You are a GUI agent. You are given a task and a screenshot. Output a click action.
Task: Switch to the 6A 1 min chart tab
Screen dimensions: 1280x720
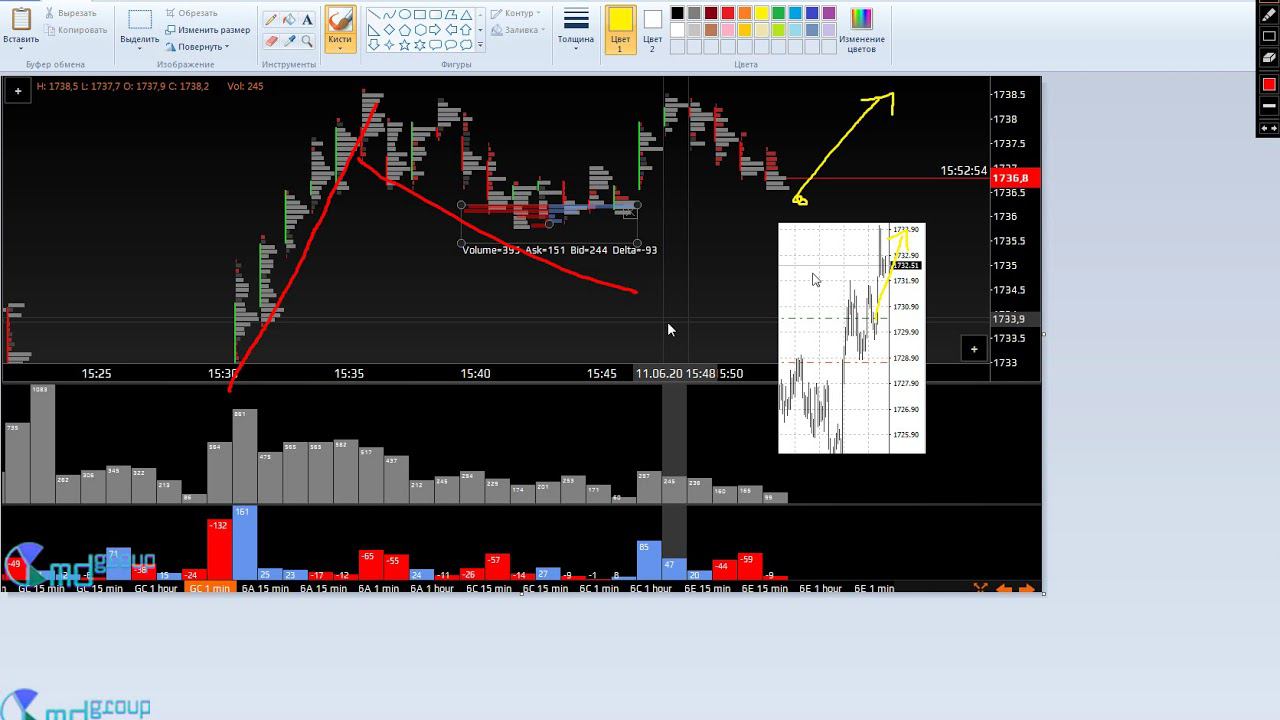379,589
